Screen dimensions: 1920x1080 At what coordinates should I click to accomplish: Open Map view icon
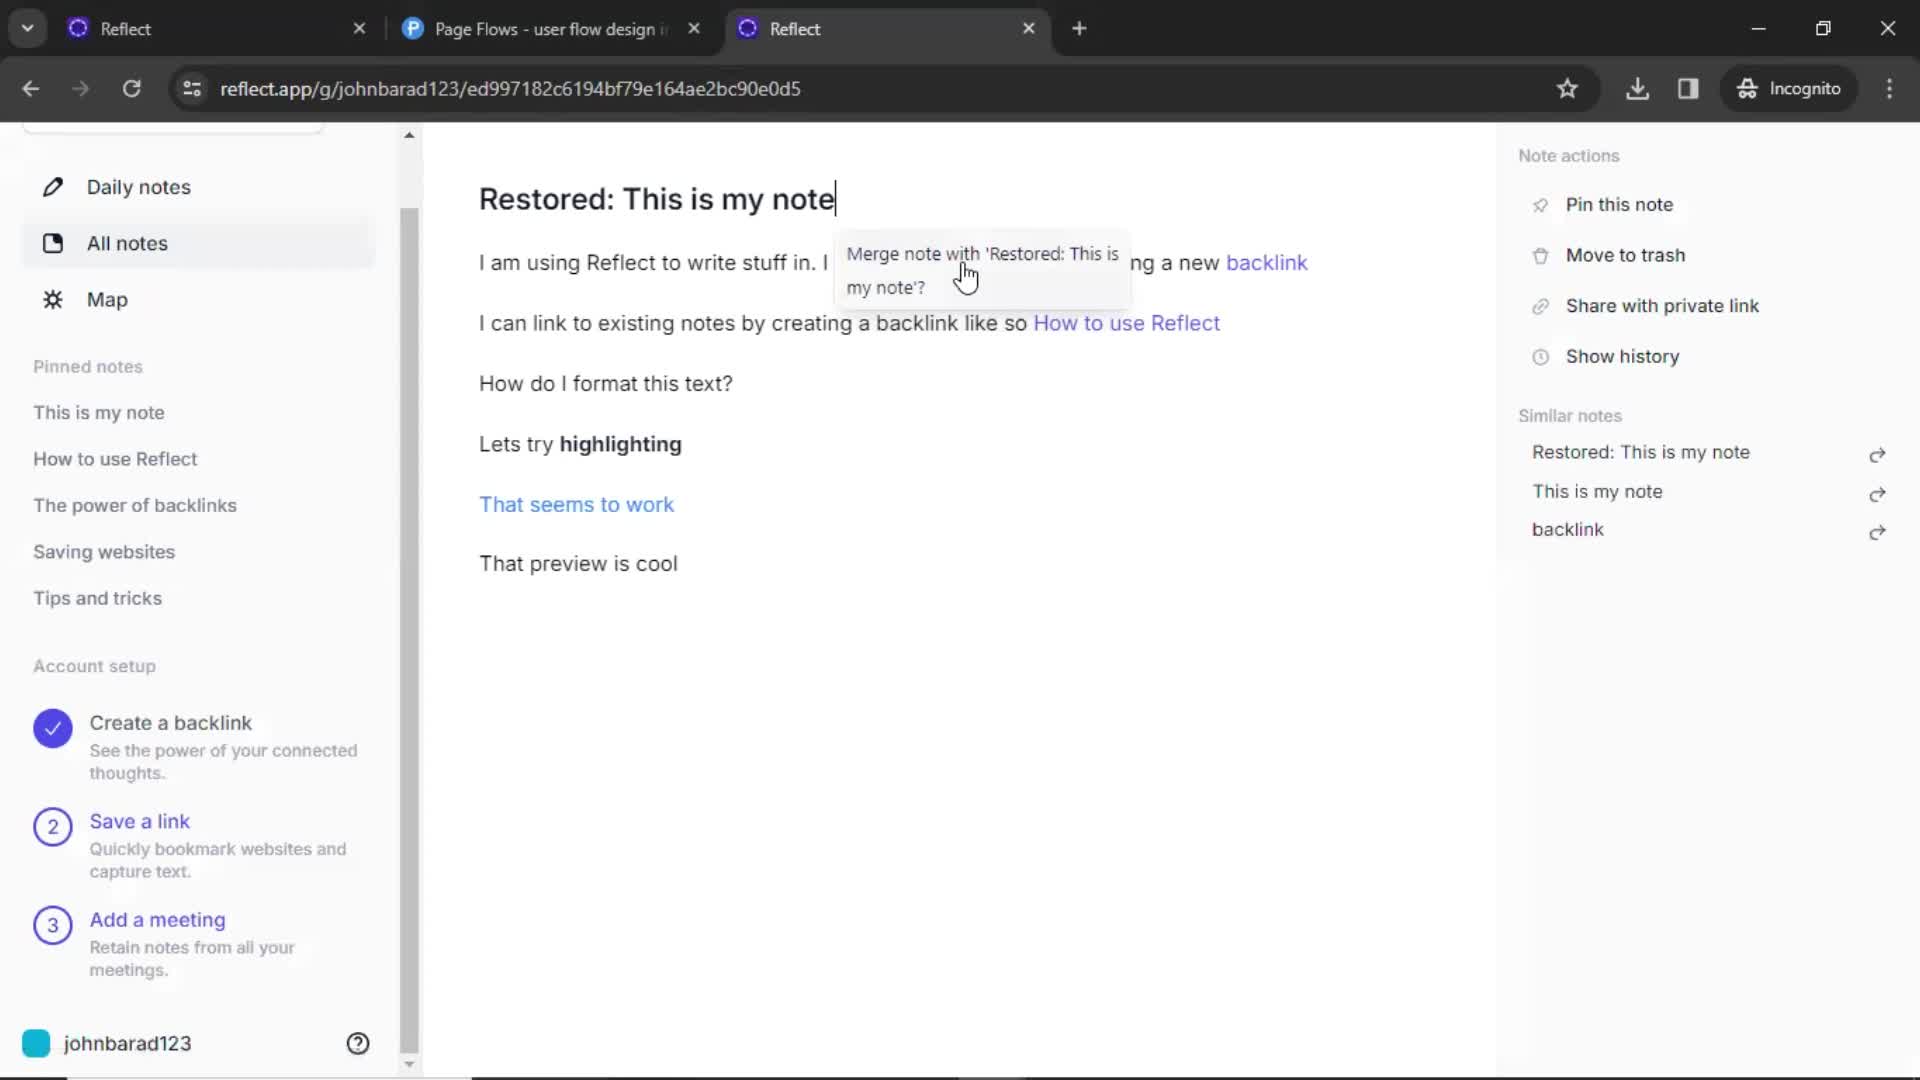(53, 299)
